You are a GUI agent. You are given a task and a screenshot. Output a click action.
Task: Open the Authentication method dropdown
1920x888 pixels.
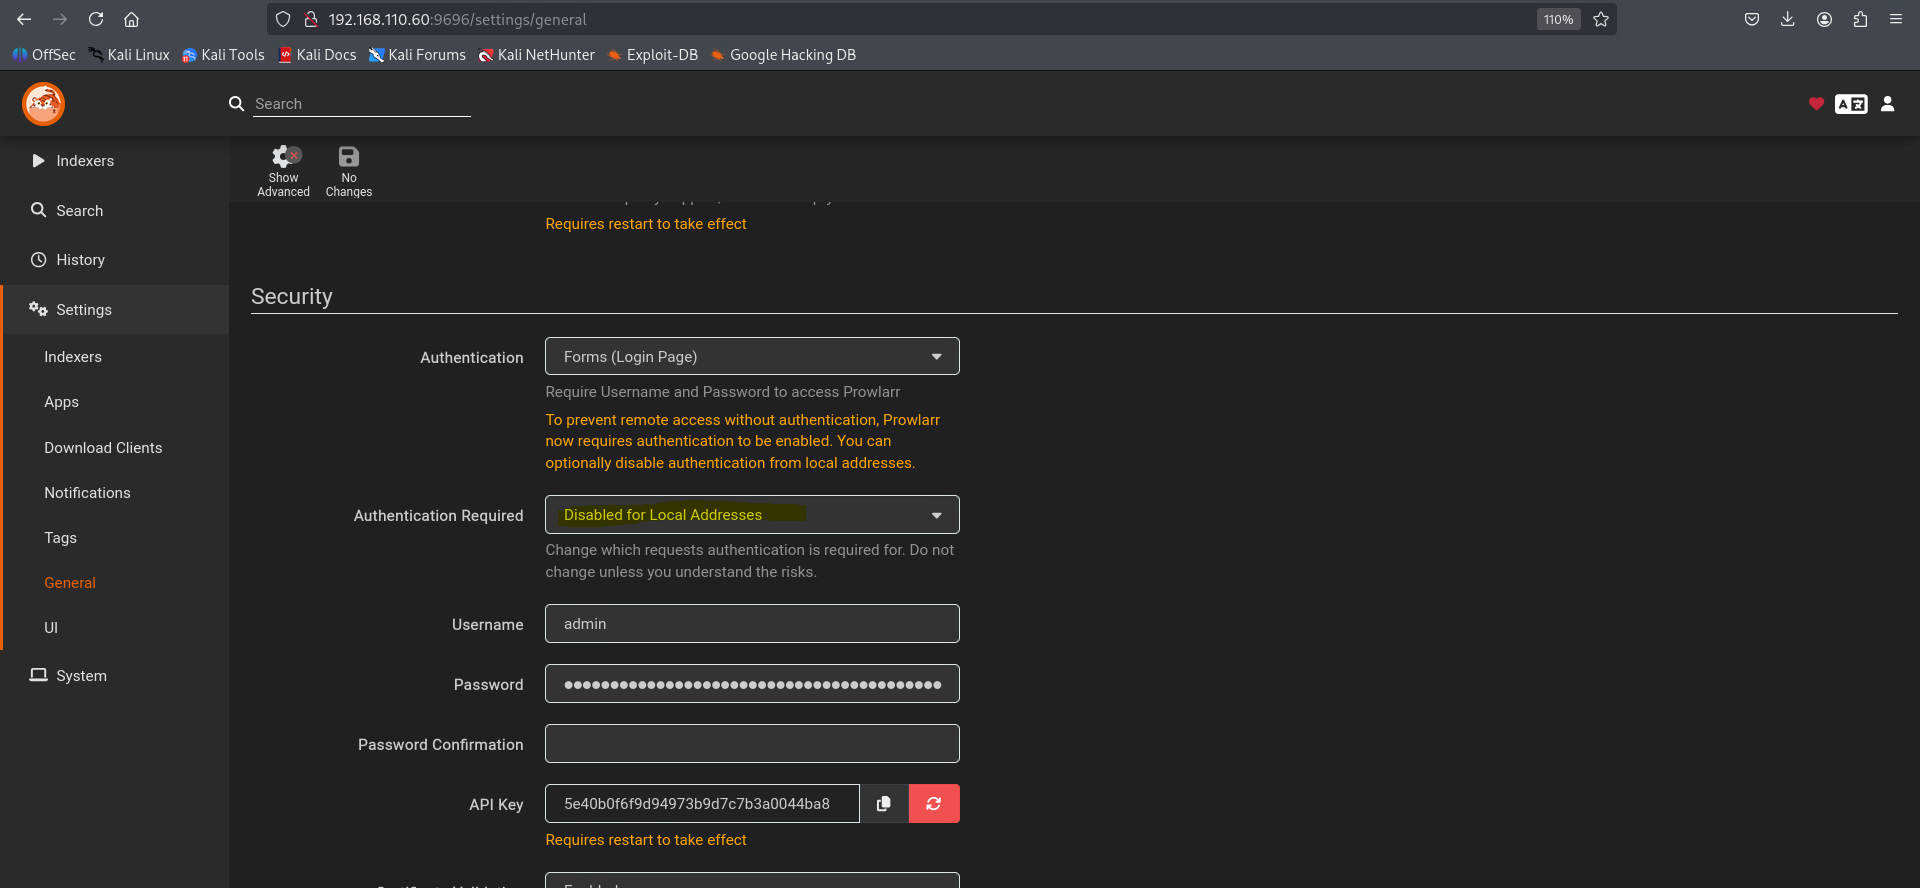pos(751,357)
